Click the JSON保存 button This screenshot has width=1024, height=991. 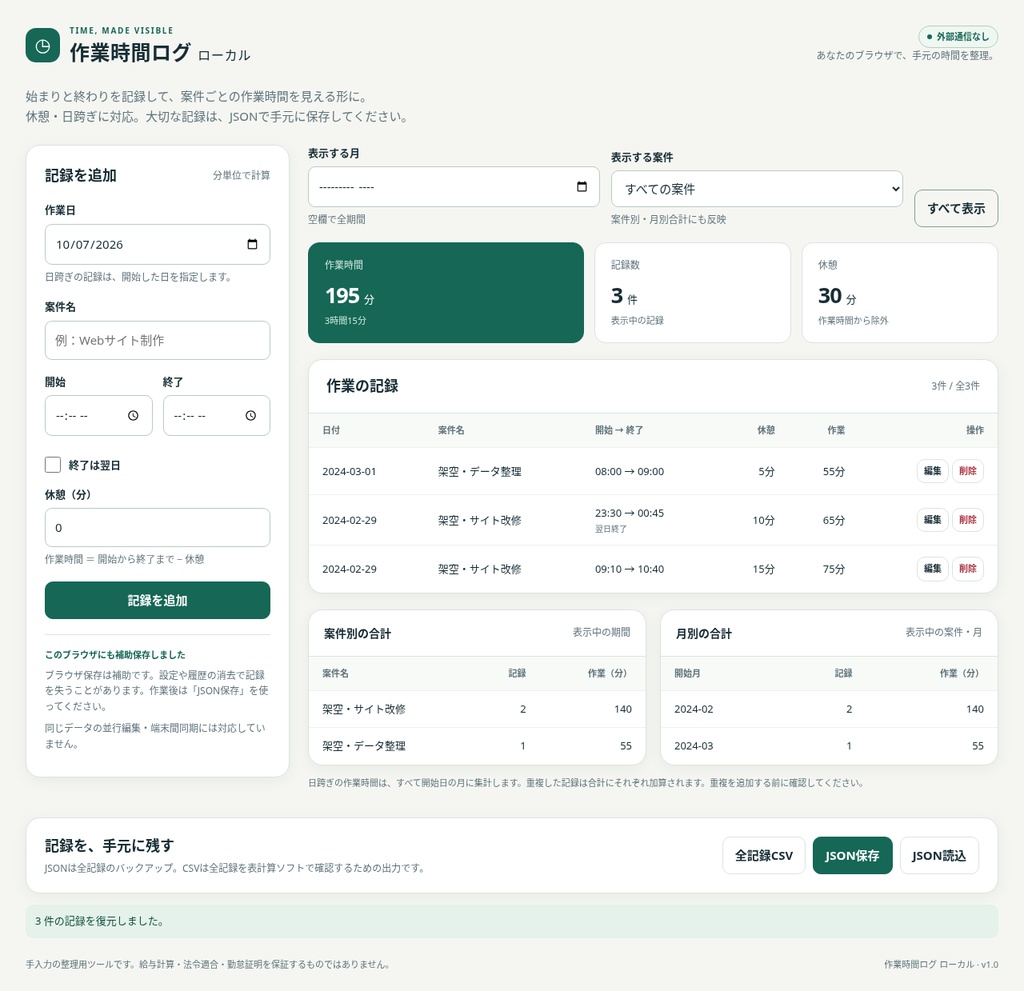[x=852, y=855]
